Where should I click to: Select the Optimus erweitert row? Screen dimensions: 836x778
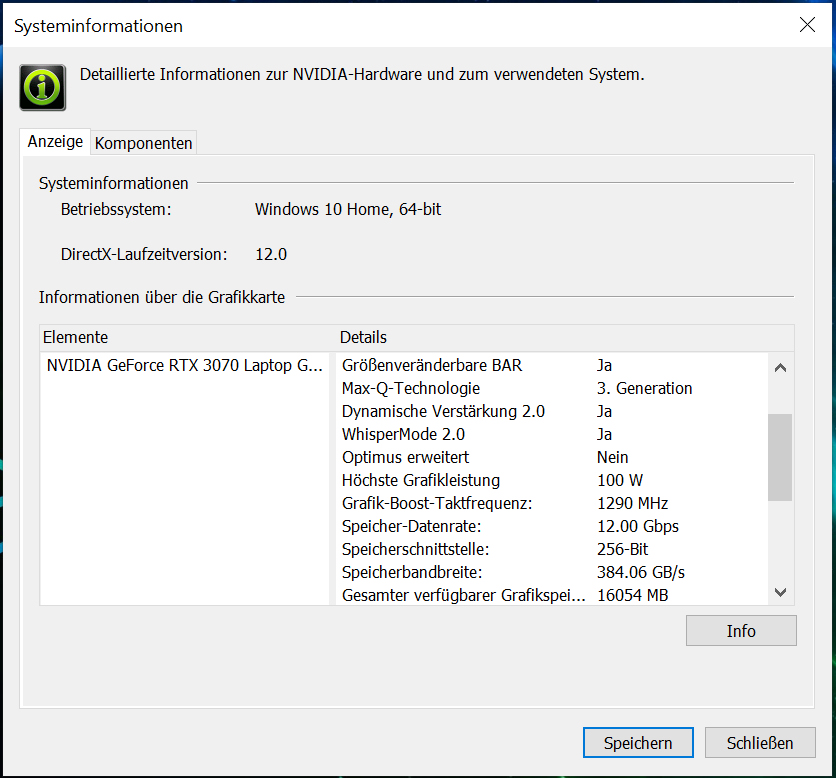(405, 458)
